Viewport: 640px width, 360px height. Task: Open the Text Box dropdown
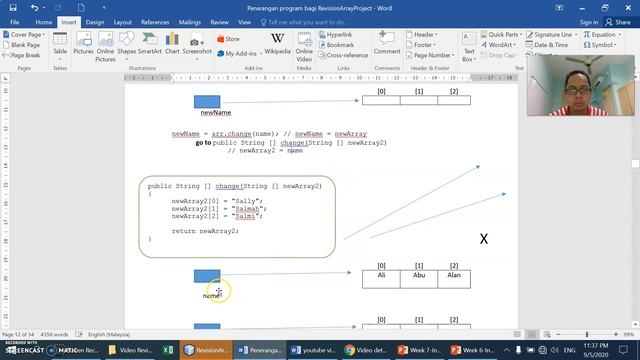pos(469,47)
